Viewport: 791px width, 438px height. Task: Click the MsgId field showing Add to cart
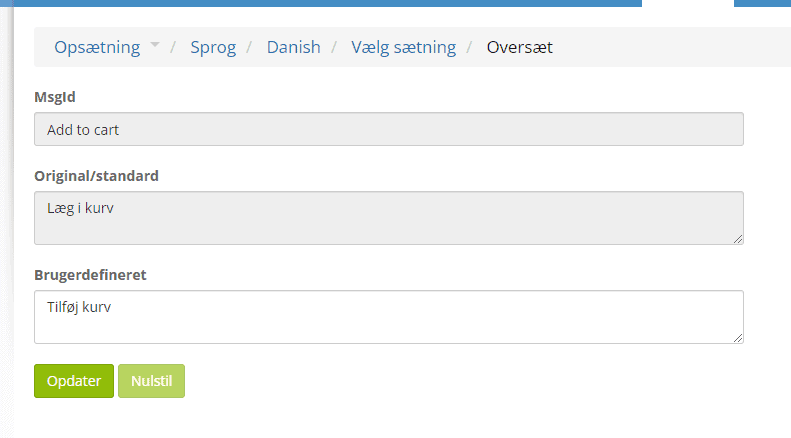click(389, 129)
